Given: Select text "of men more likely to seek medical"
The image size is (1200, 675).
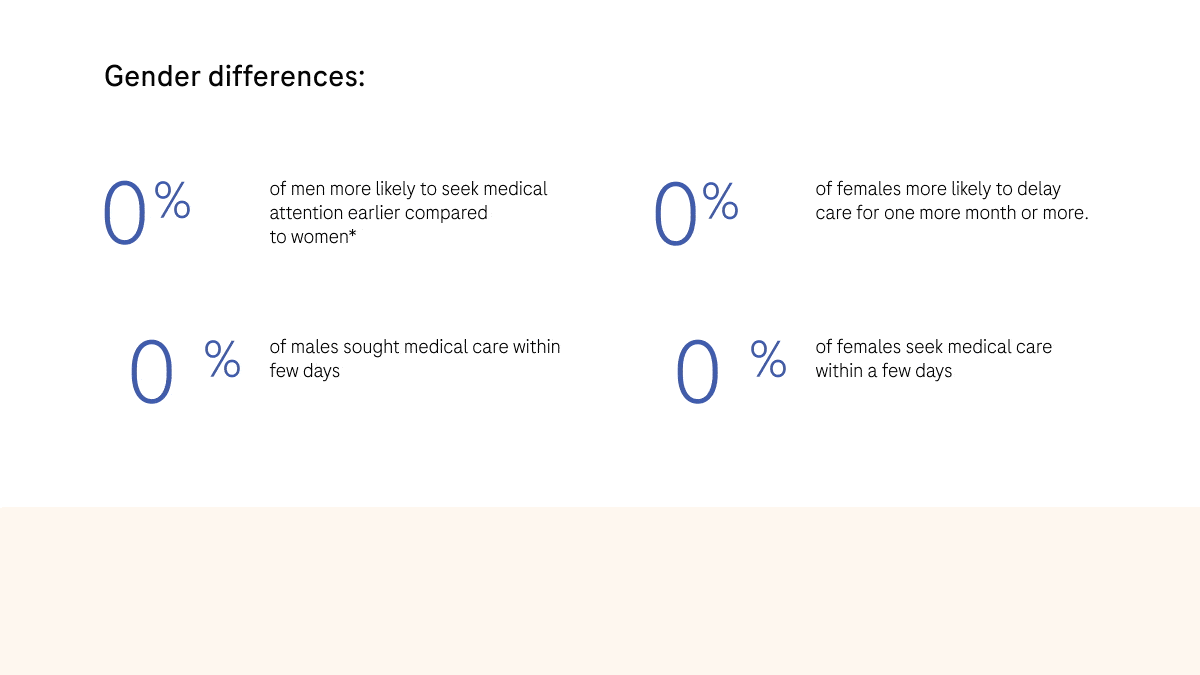Looking at the screenshot, I should click(x=408, y=189).
